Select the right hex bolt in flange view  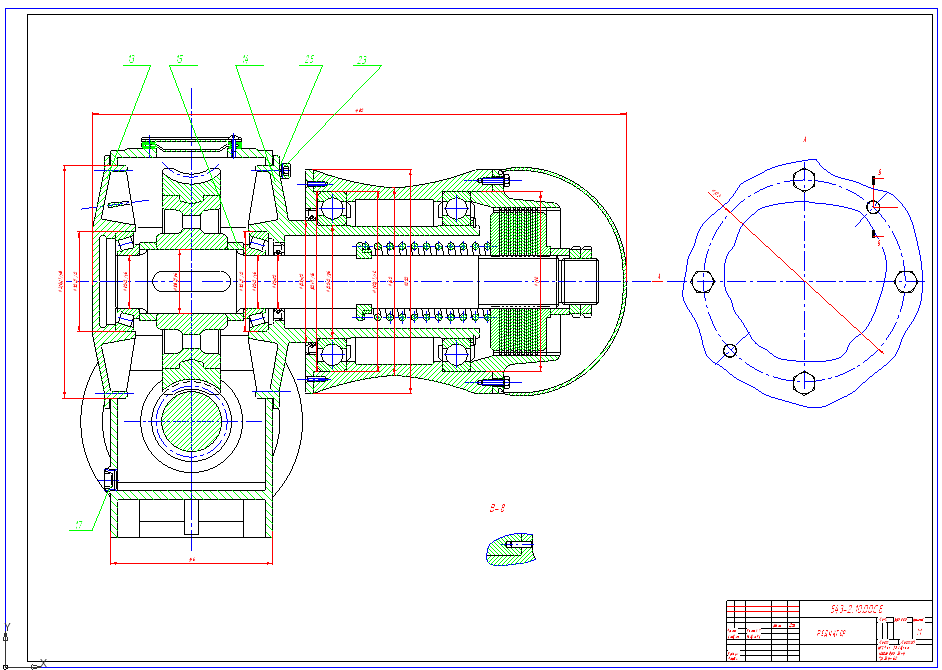pyautogui.click(x=906, y=281)
